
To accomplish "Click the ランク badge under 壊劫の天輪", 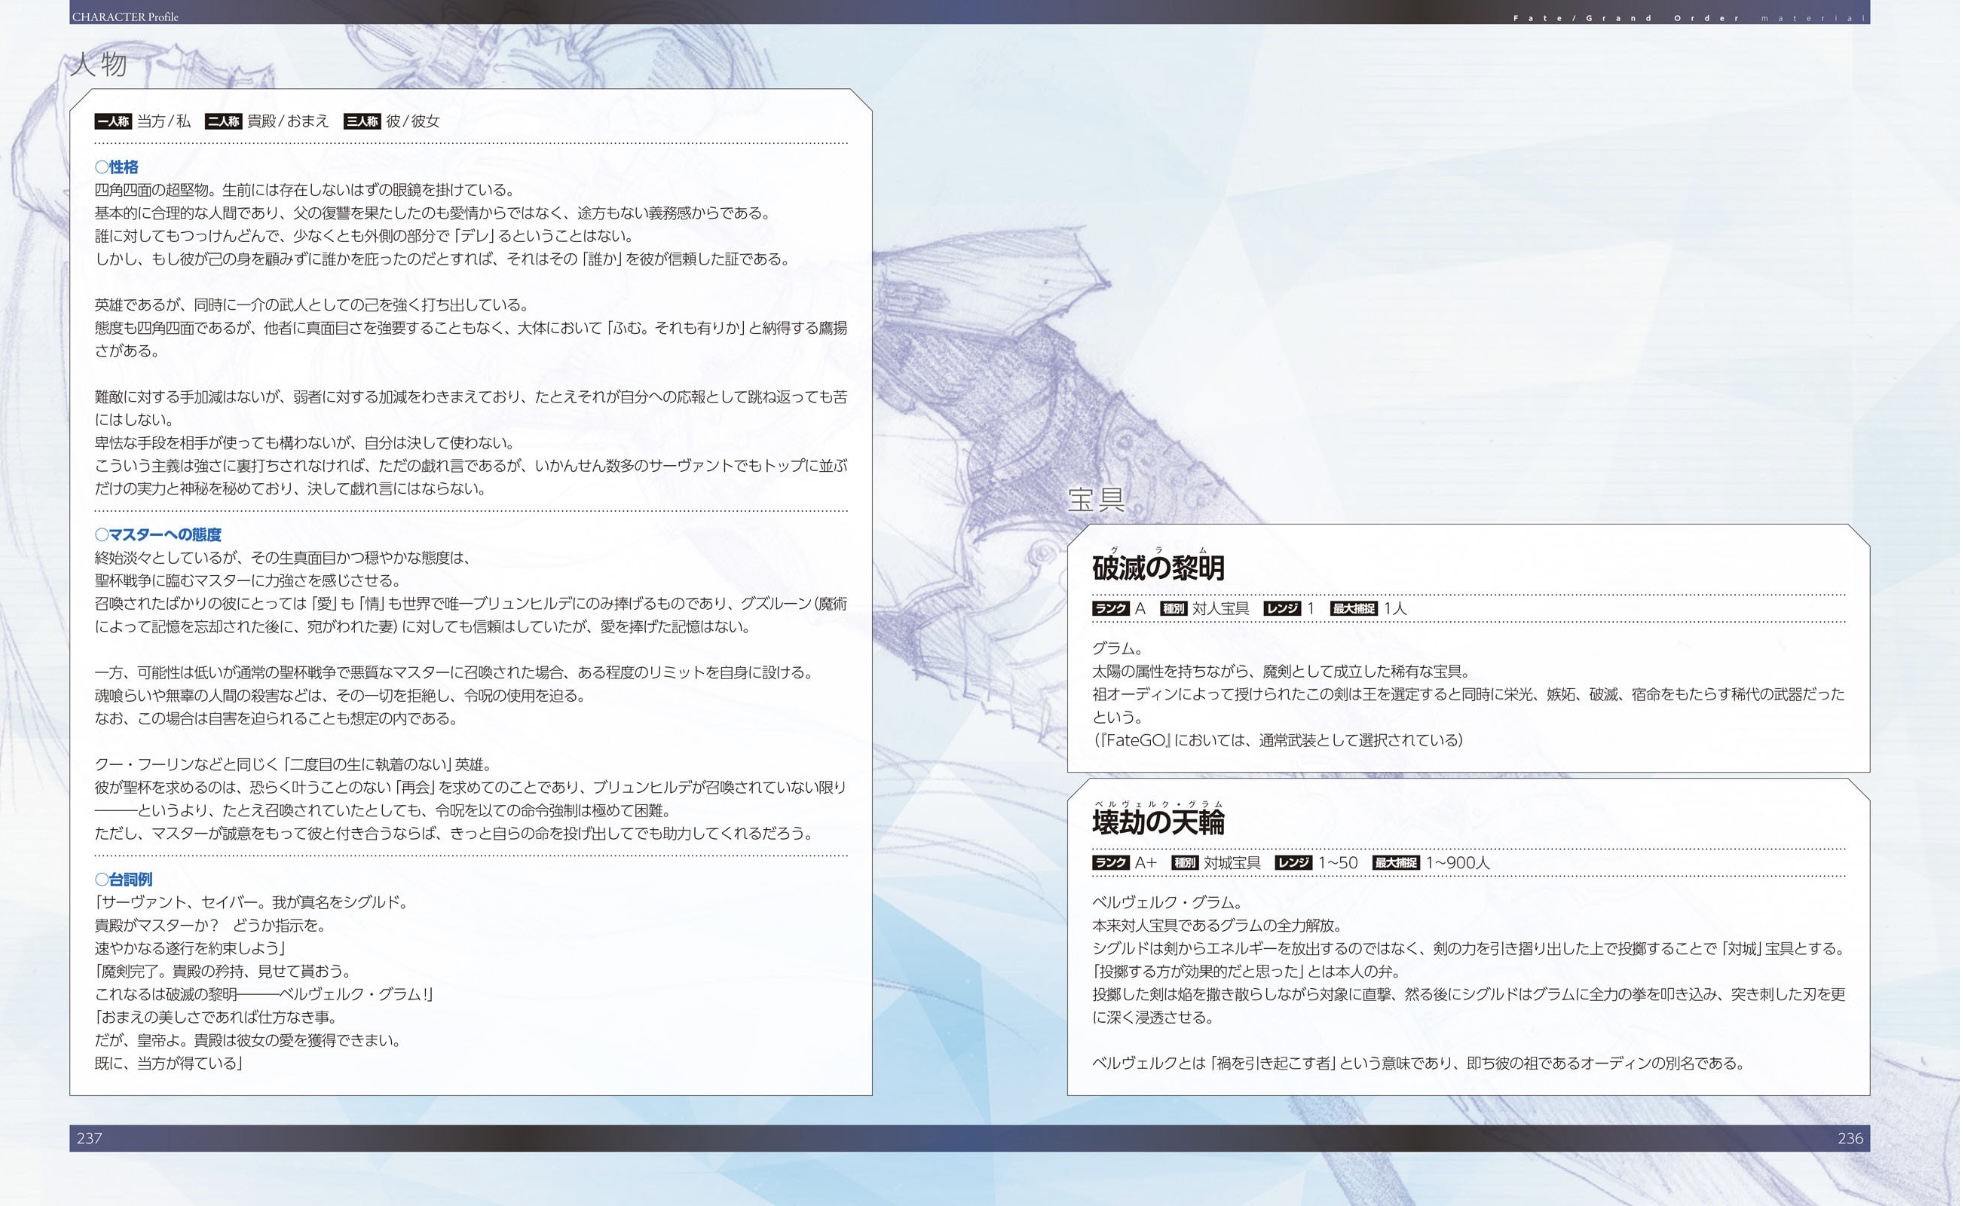I will (1110, 862).
